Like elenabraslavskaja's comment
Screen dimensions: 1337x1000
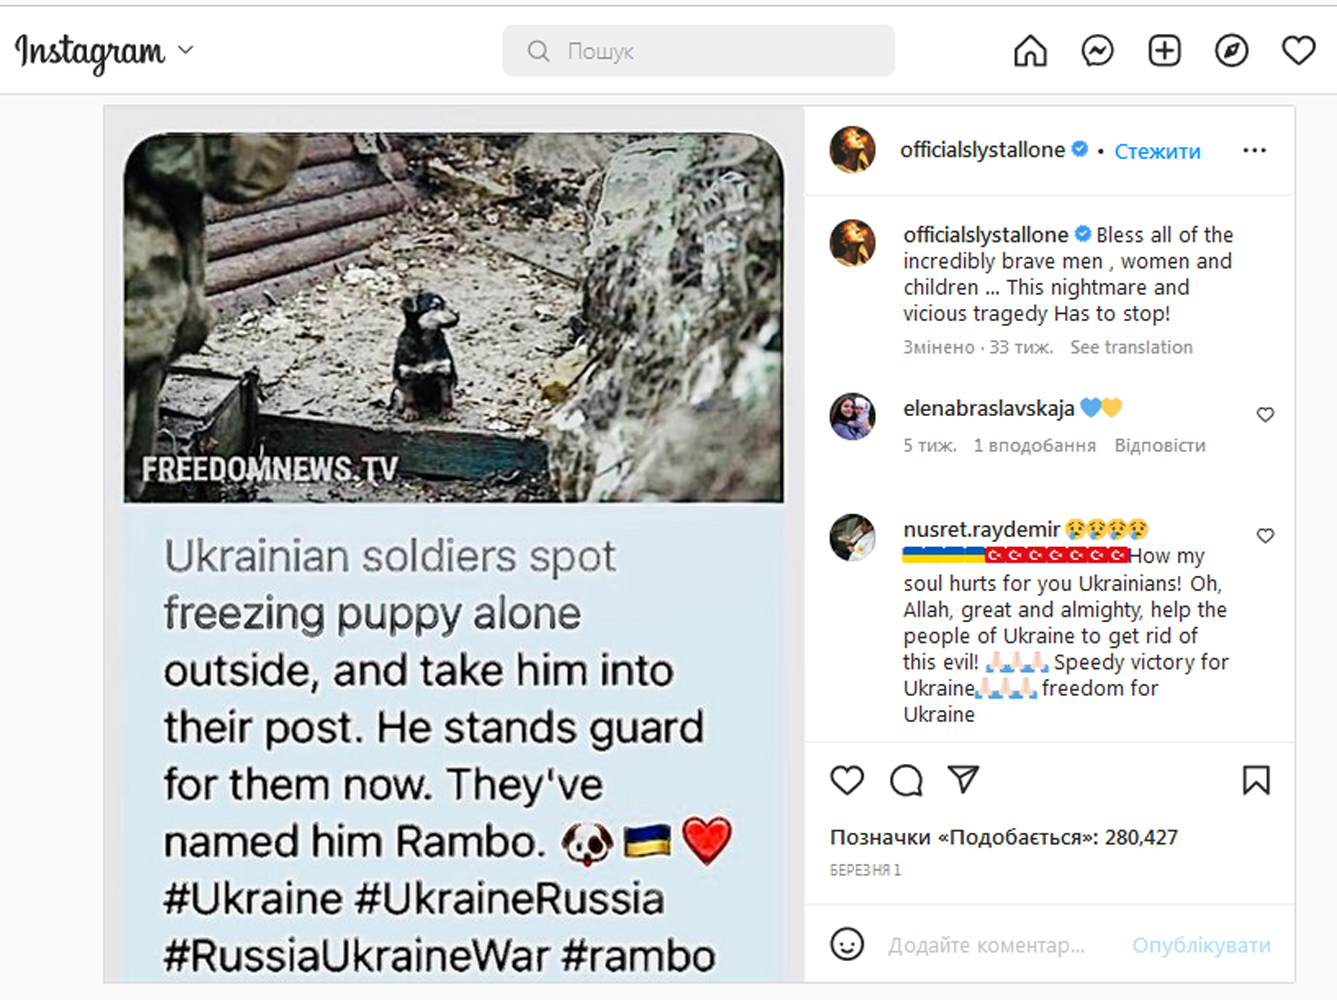coord(1265,415)
